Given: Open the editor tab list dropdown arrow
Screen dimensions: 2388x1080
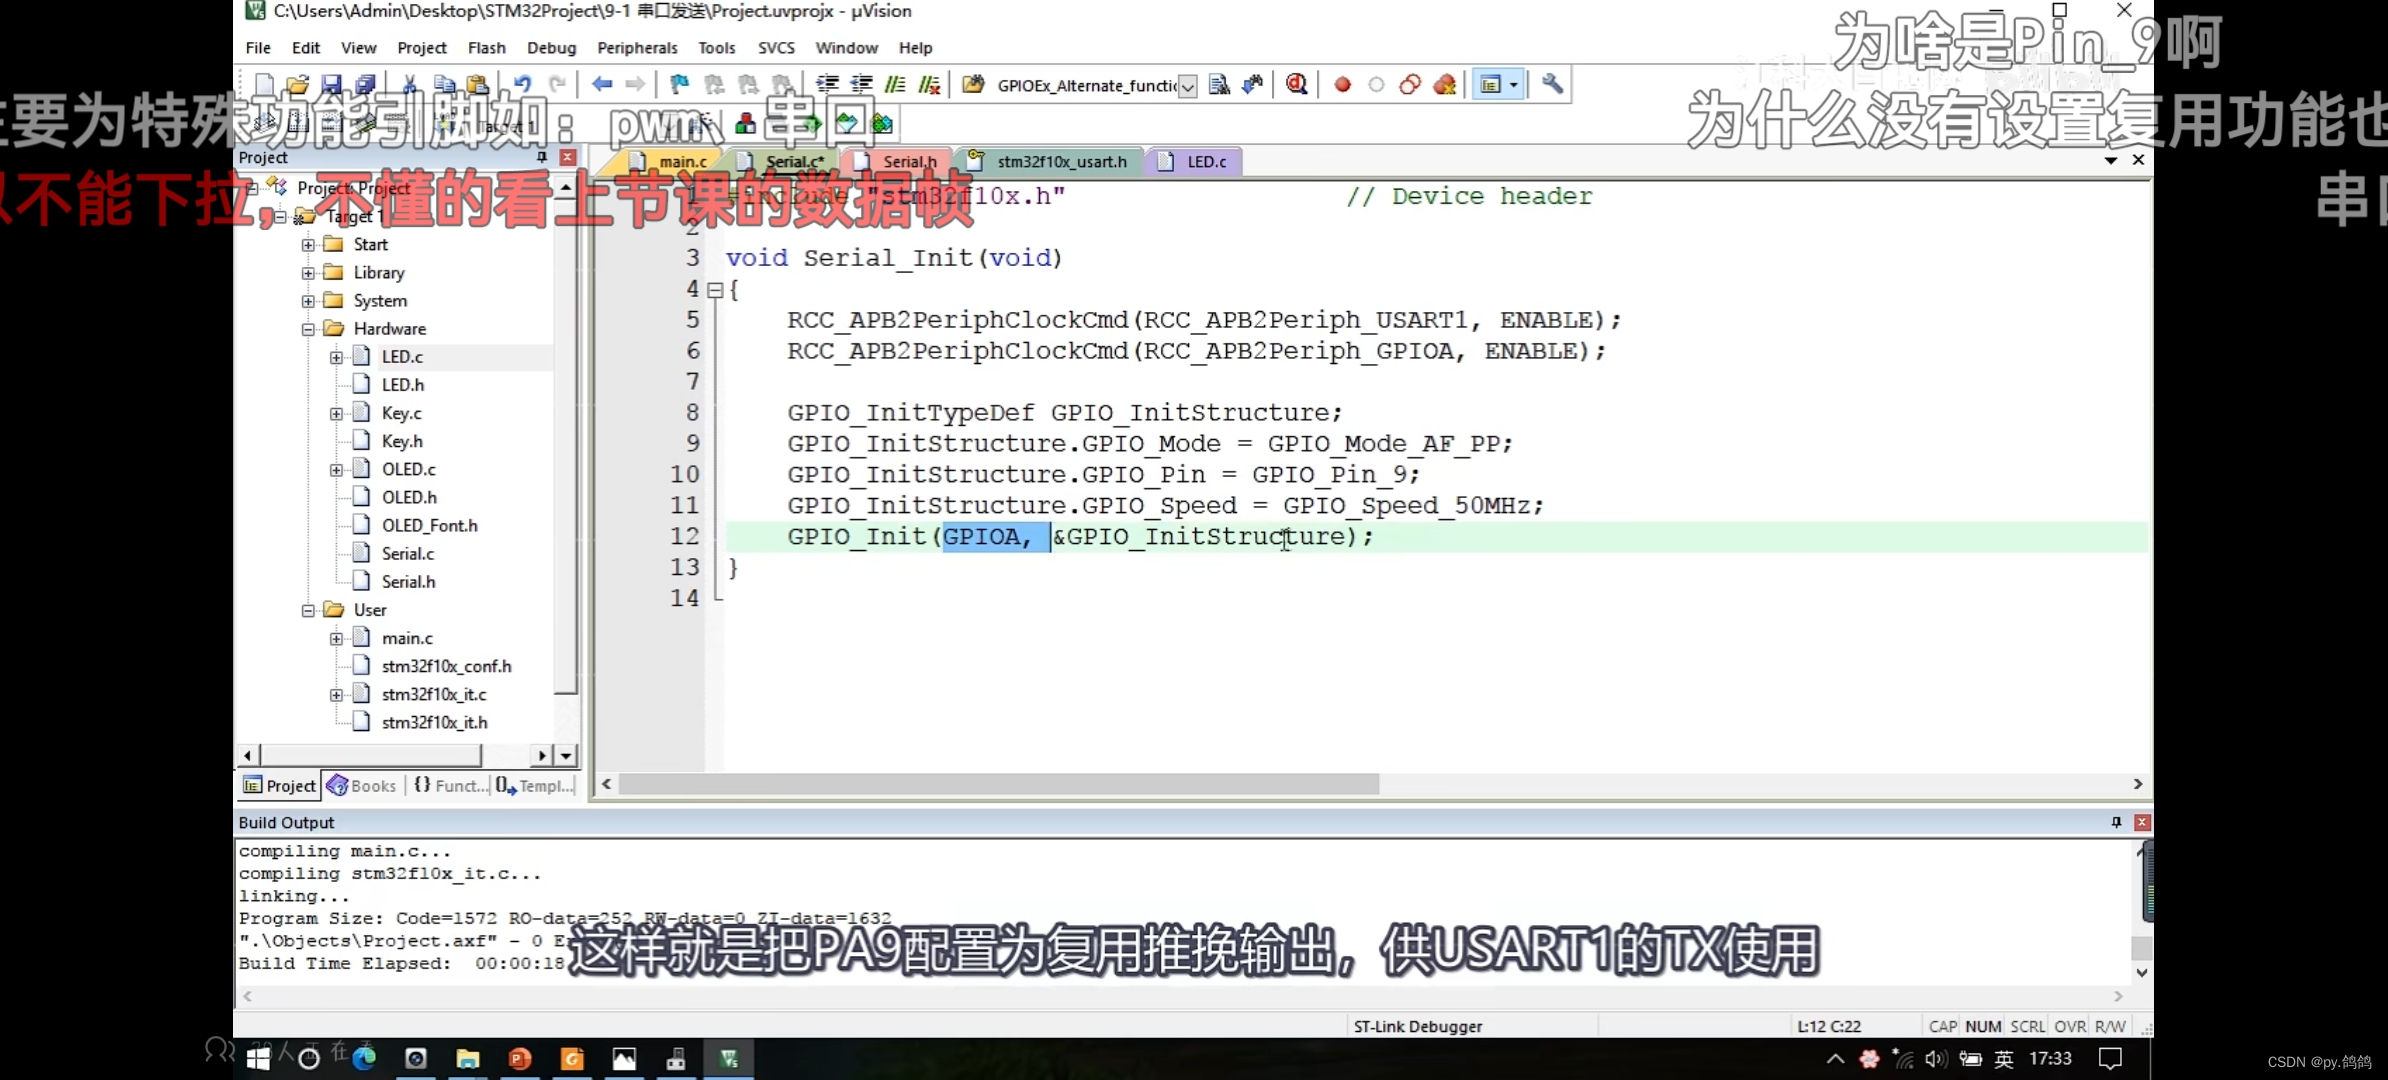Looking at the screenshot, I should pos(2111,160).
